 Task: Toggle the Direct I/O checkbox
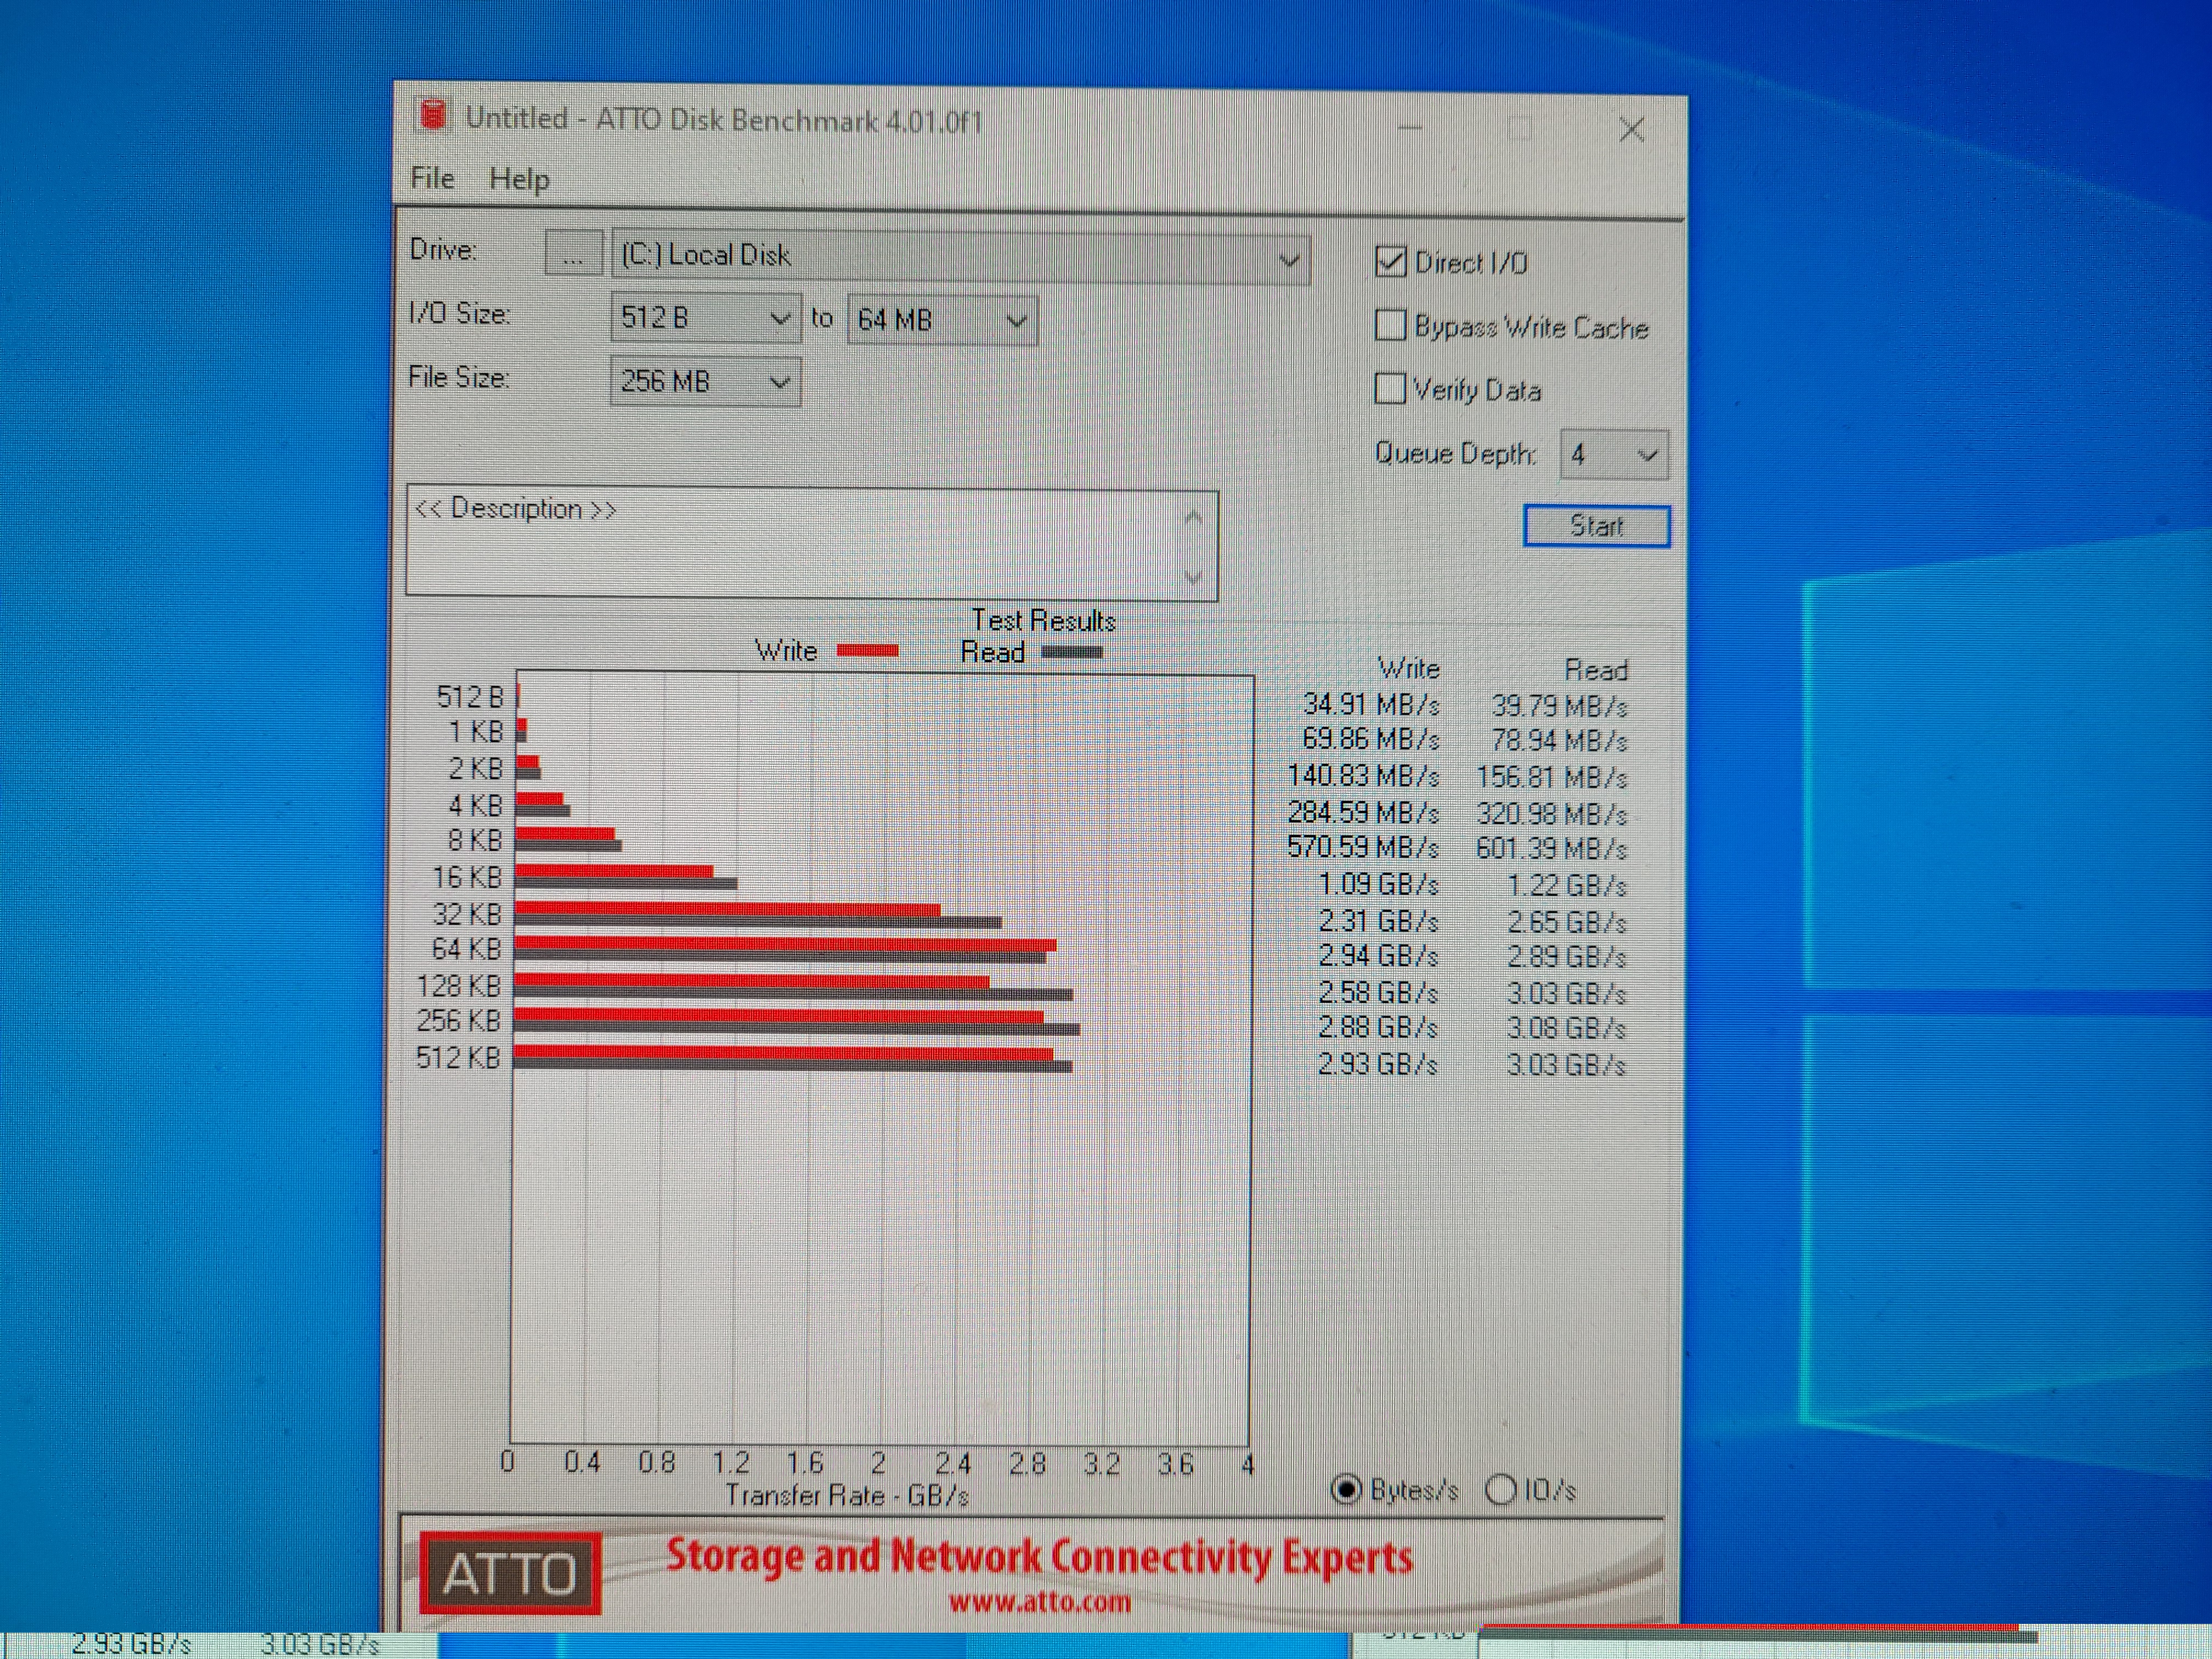1390,262
